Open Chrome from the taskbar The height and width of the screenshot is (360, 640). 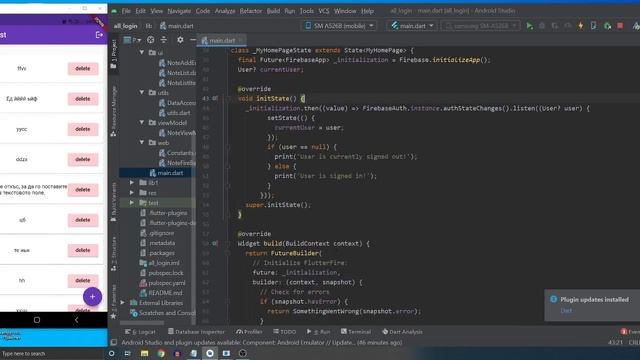click(x=161, y=353)
